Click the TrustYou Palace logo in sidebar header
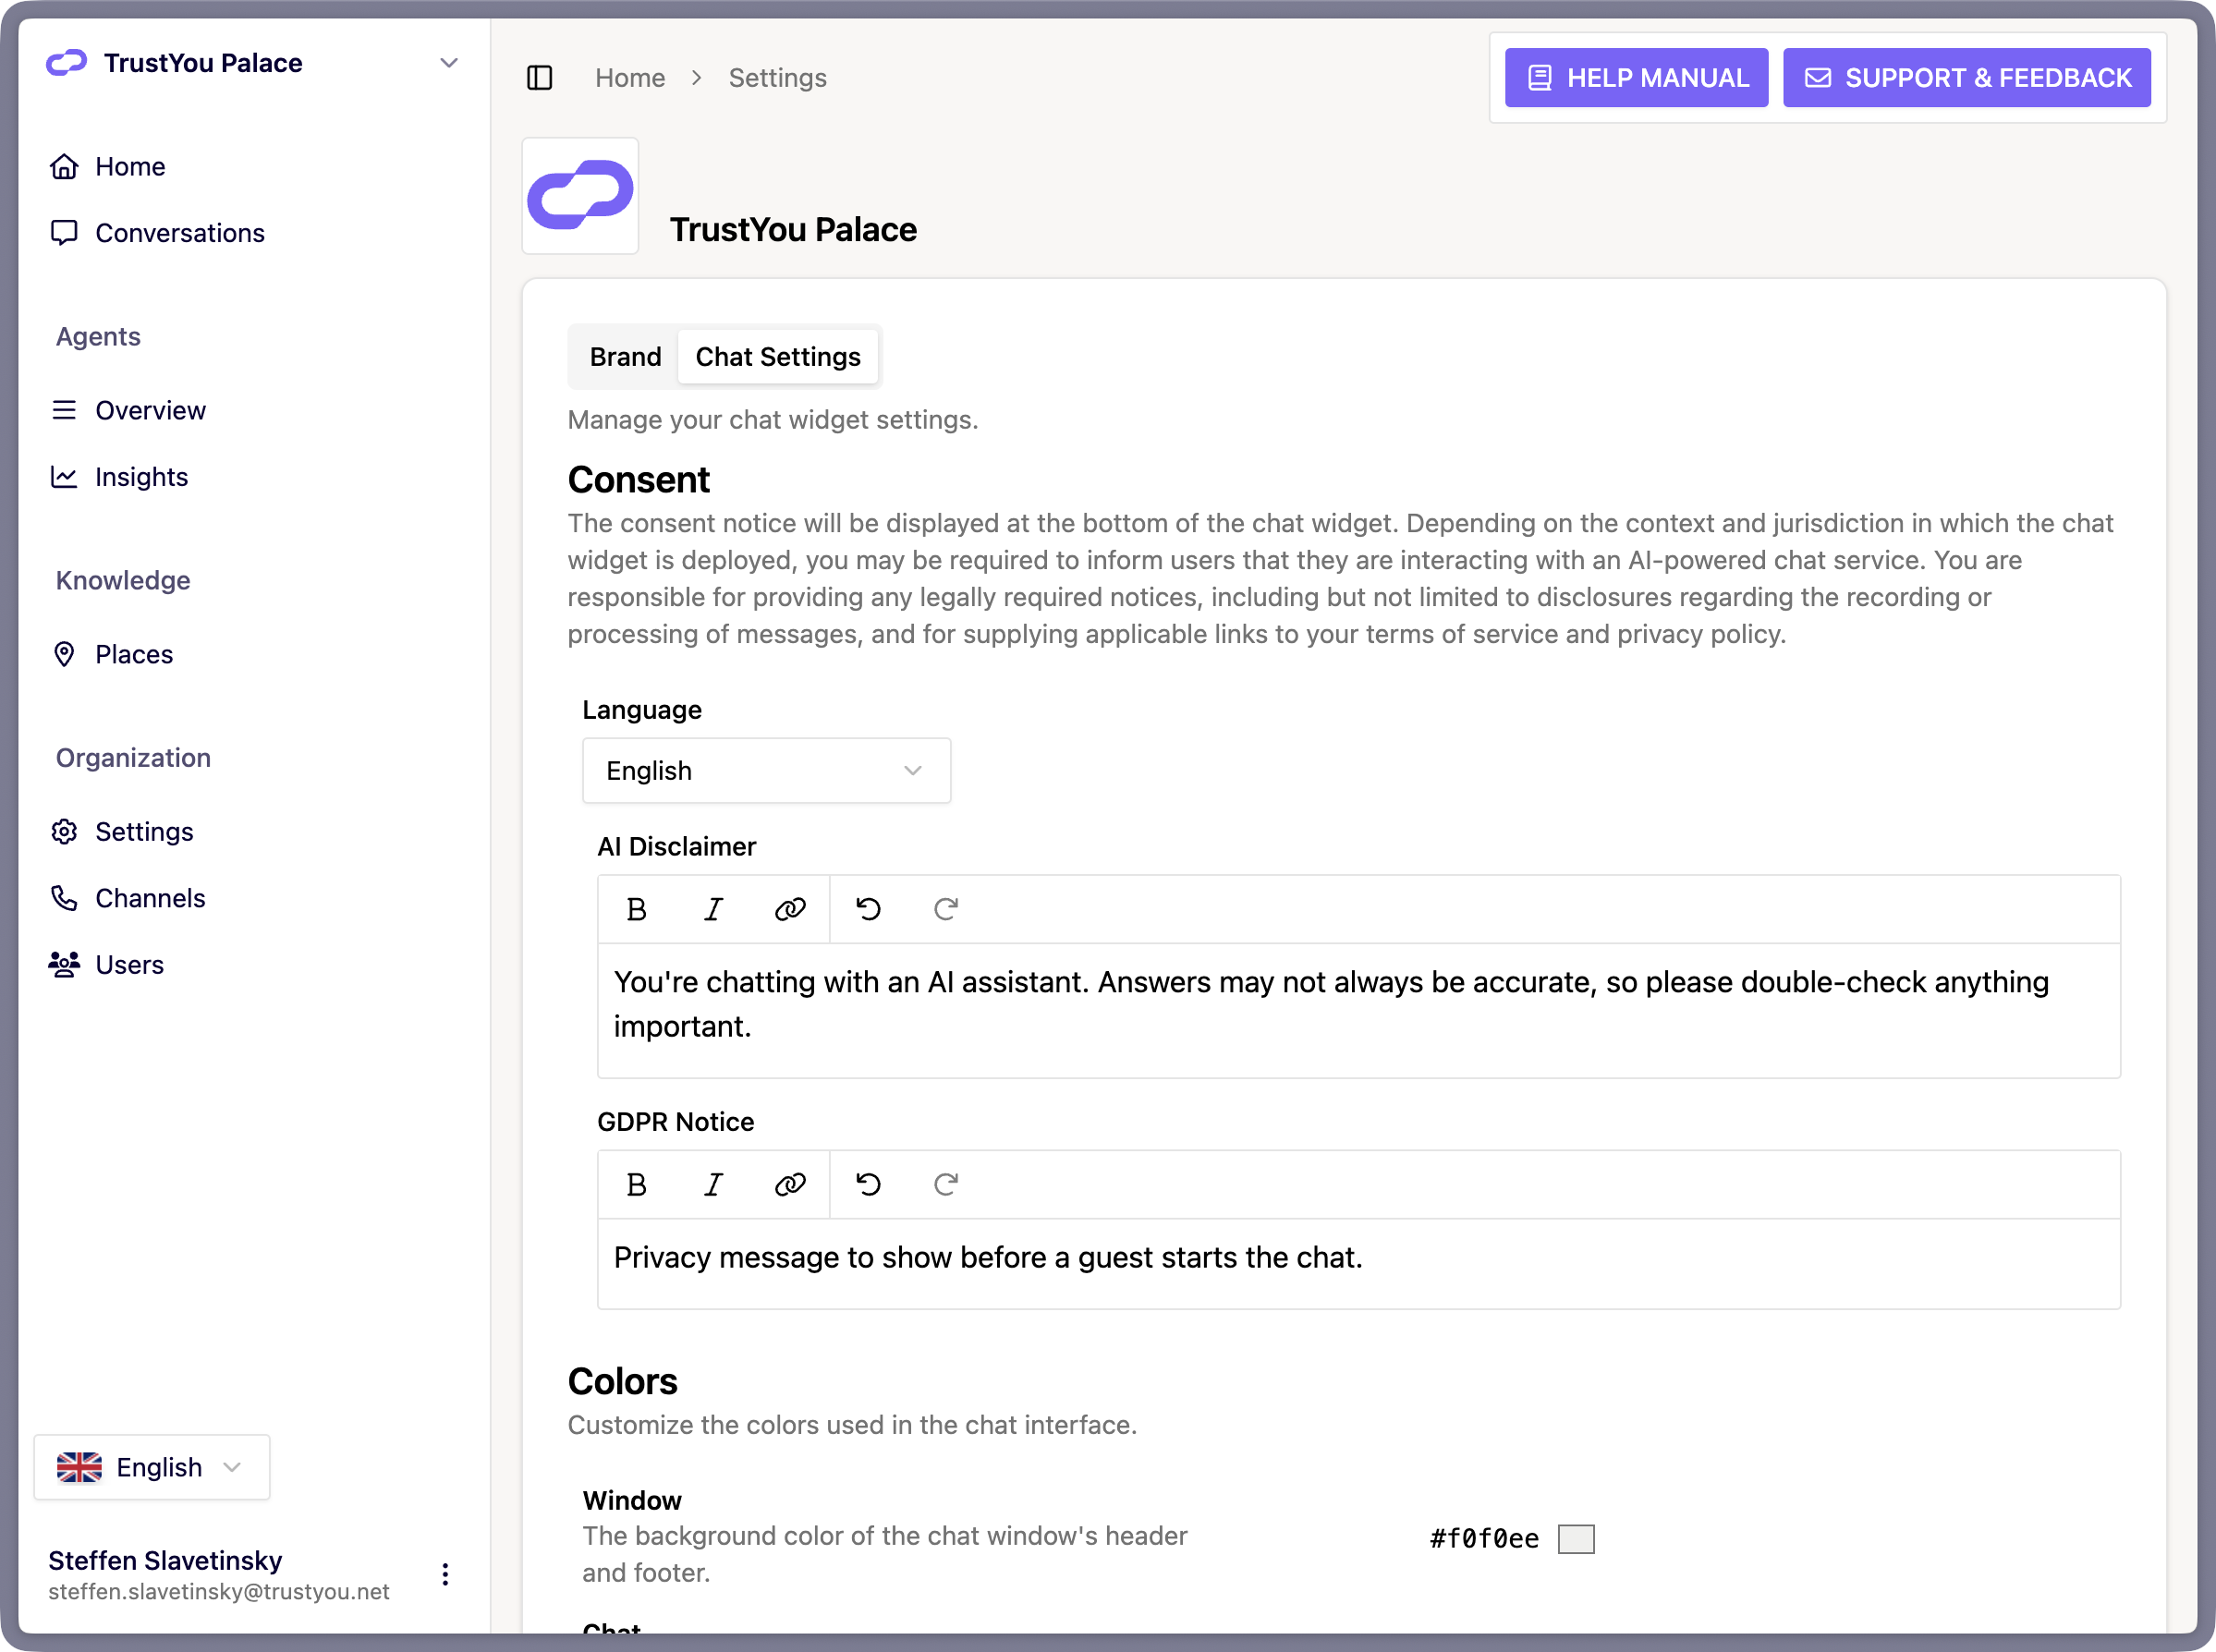 click(67, 63)
